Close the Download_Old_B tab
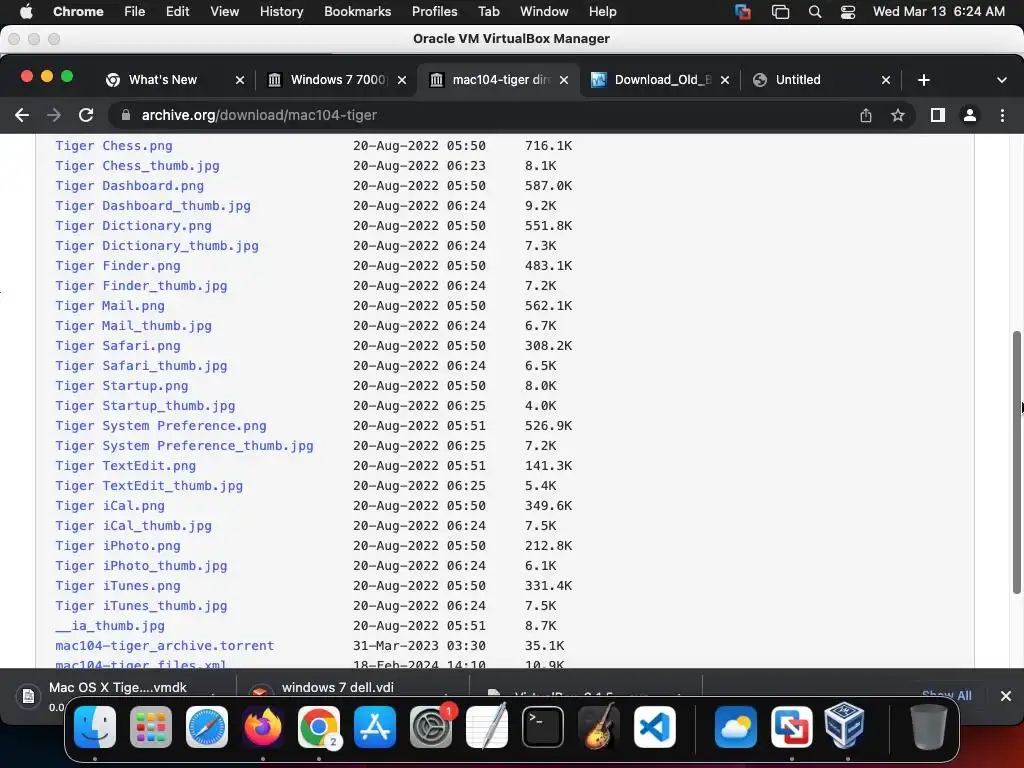Image resolution: width=1024 pixels, height=768 pixels. (725, 80)
